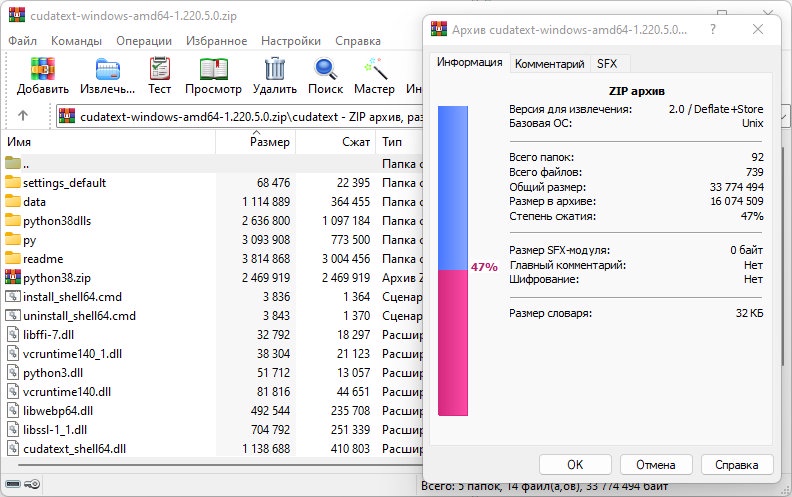Switch to the SFX tab

(607, 64)
